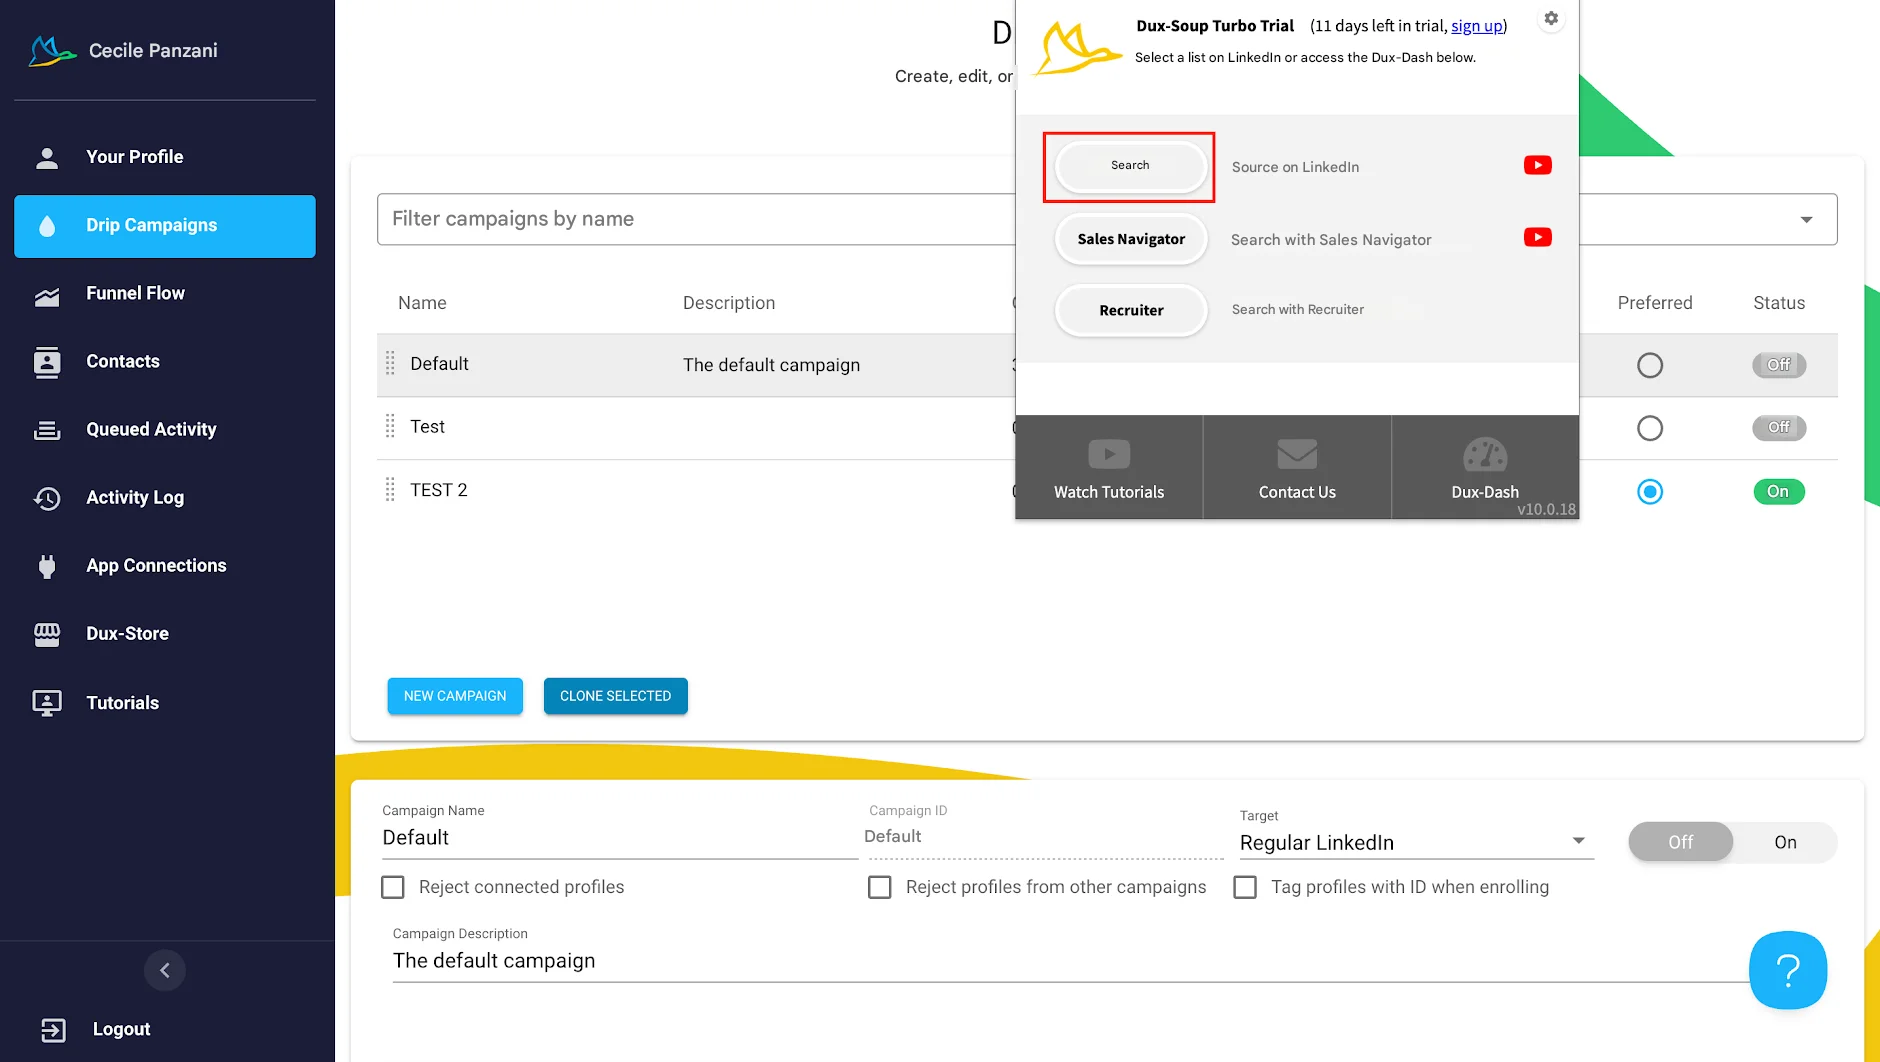Click the Logout exit icon
The height and width of the screenshot is (1062, 1880).
53,1030
